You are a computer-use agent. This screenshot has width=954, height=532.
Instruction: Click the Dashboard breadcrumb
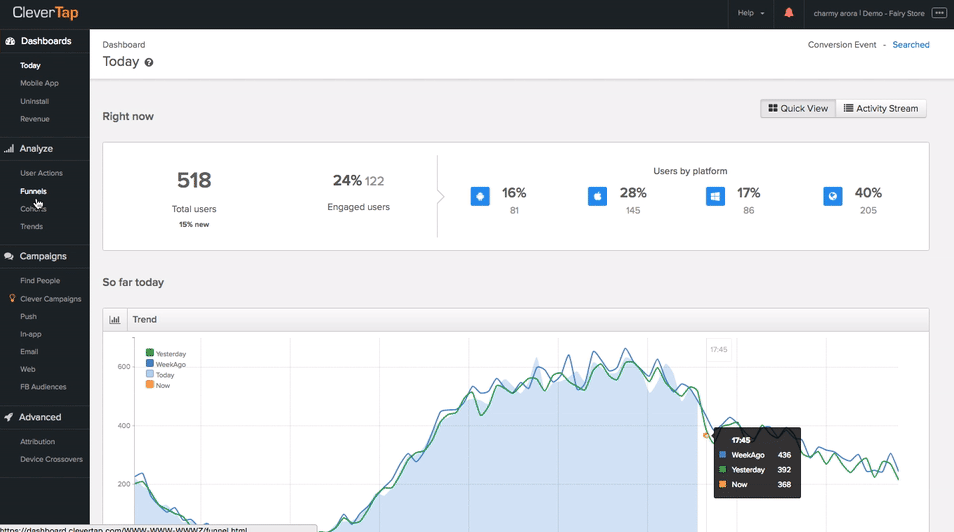pos(124,44)
